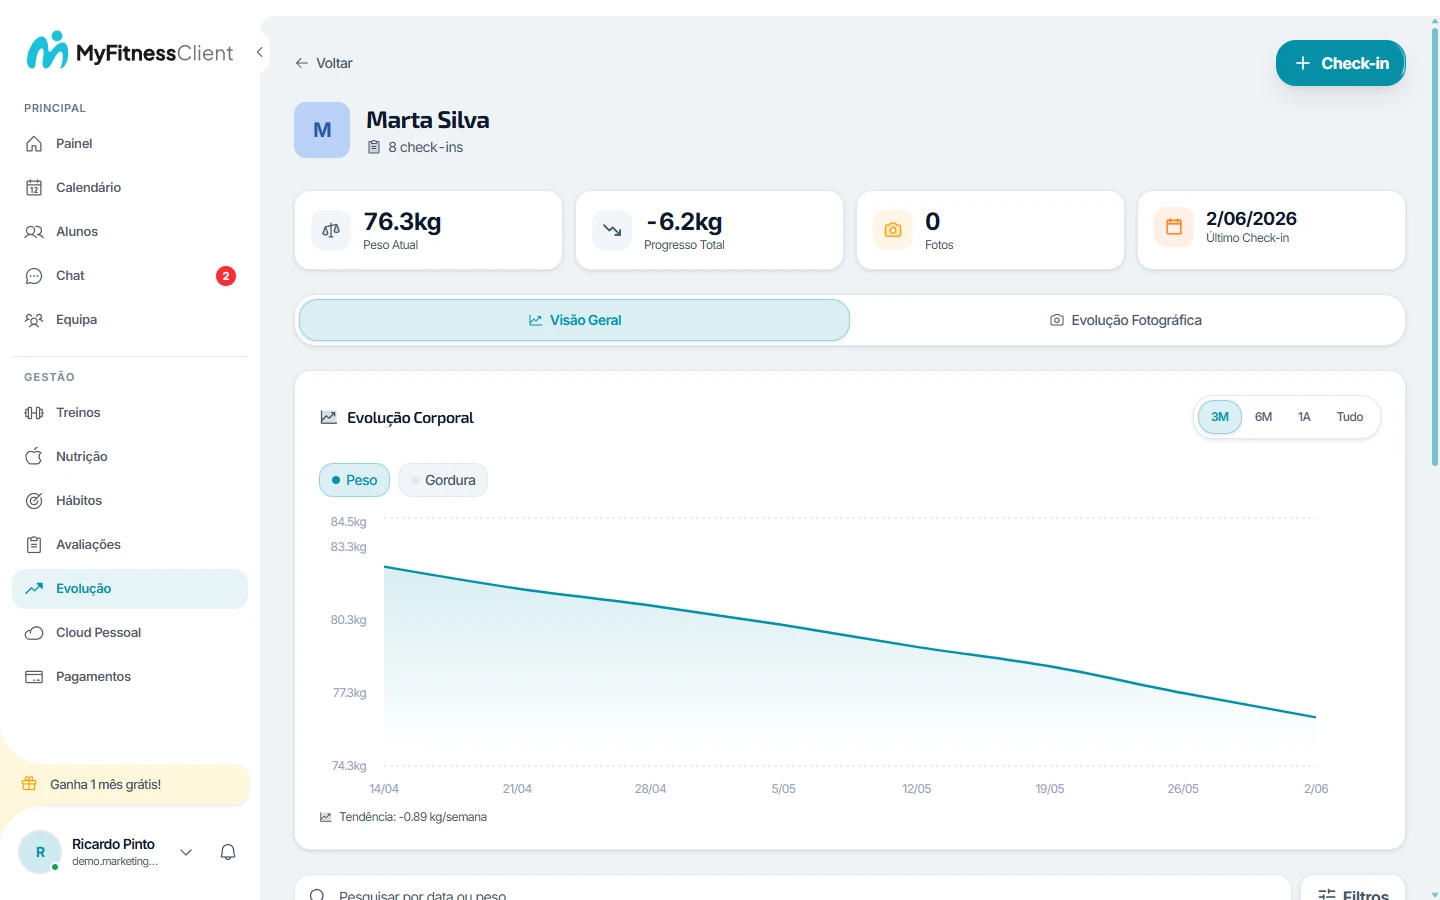Click the gift icon in the promo banner

click(x=29, y=784)
